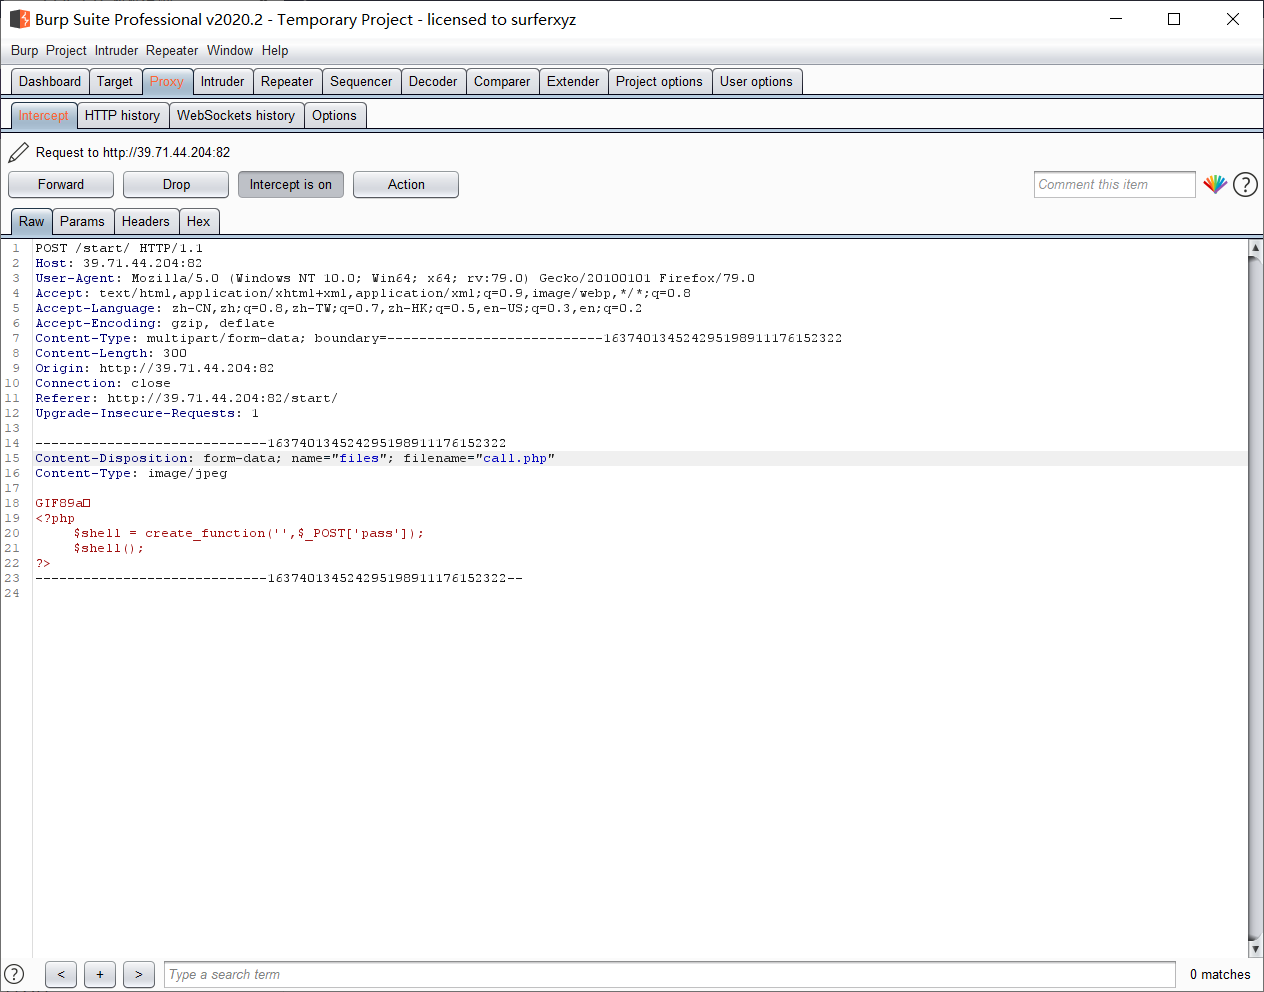View the WebSockets history sub-tab

click(236, 116)
